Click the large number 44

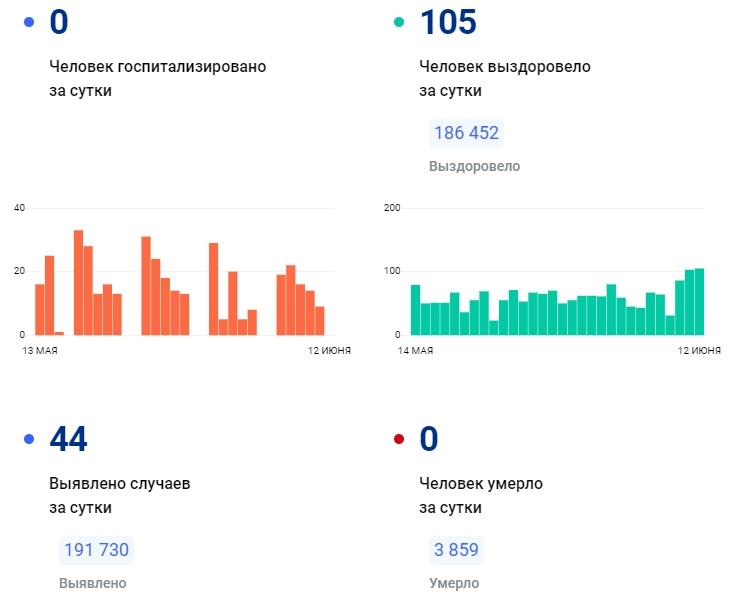point(68,438)
